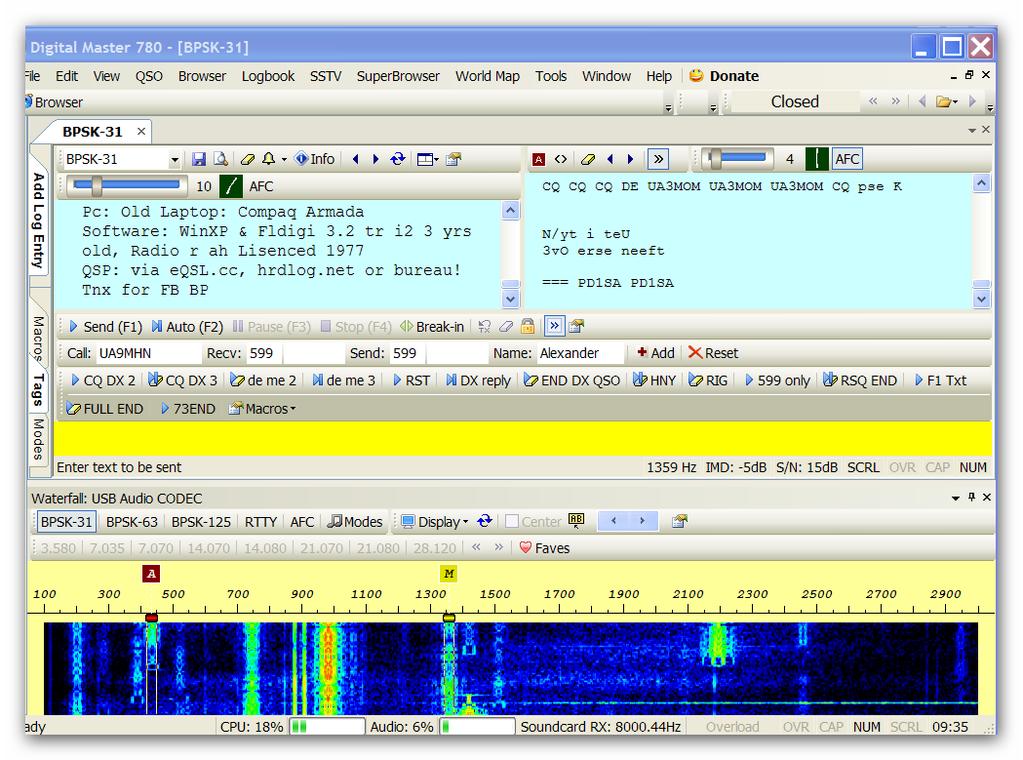Open the window layout icon menu
Image resolution: width=1023 pixels, height=760 pixels.
427,159
